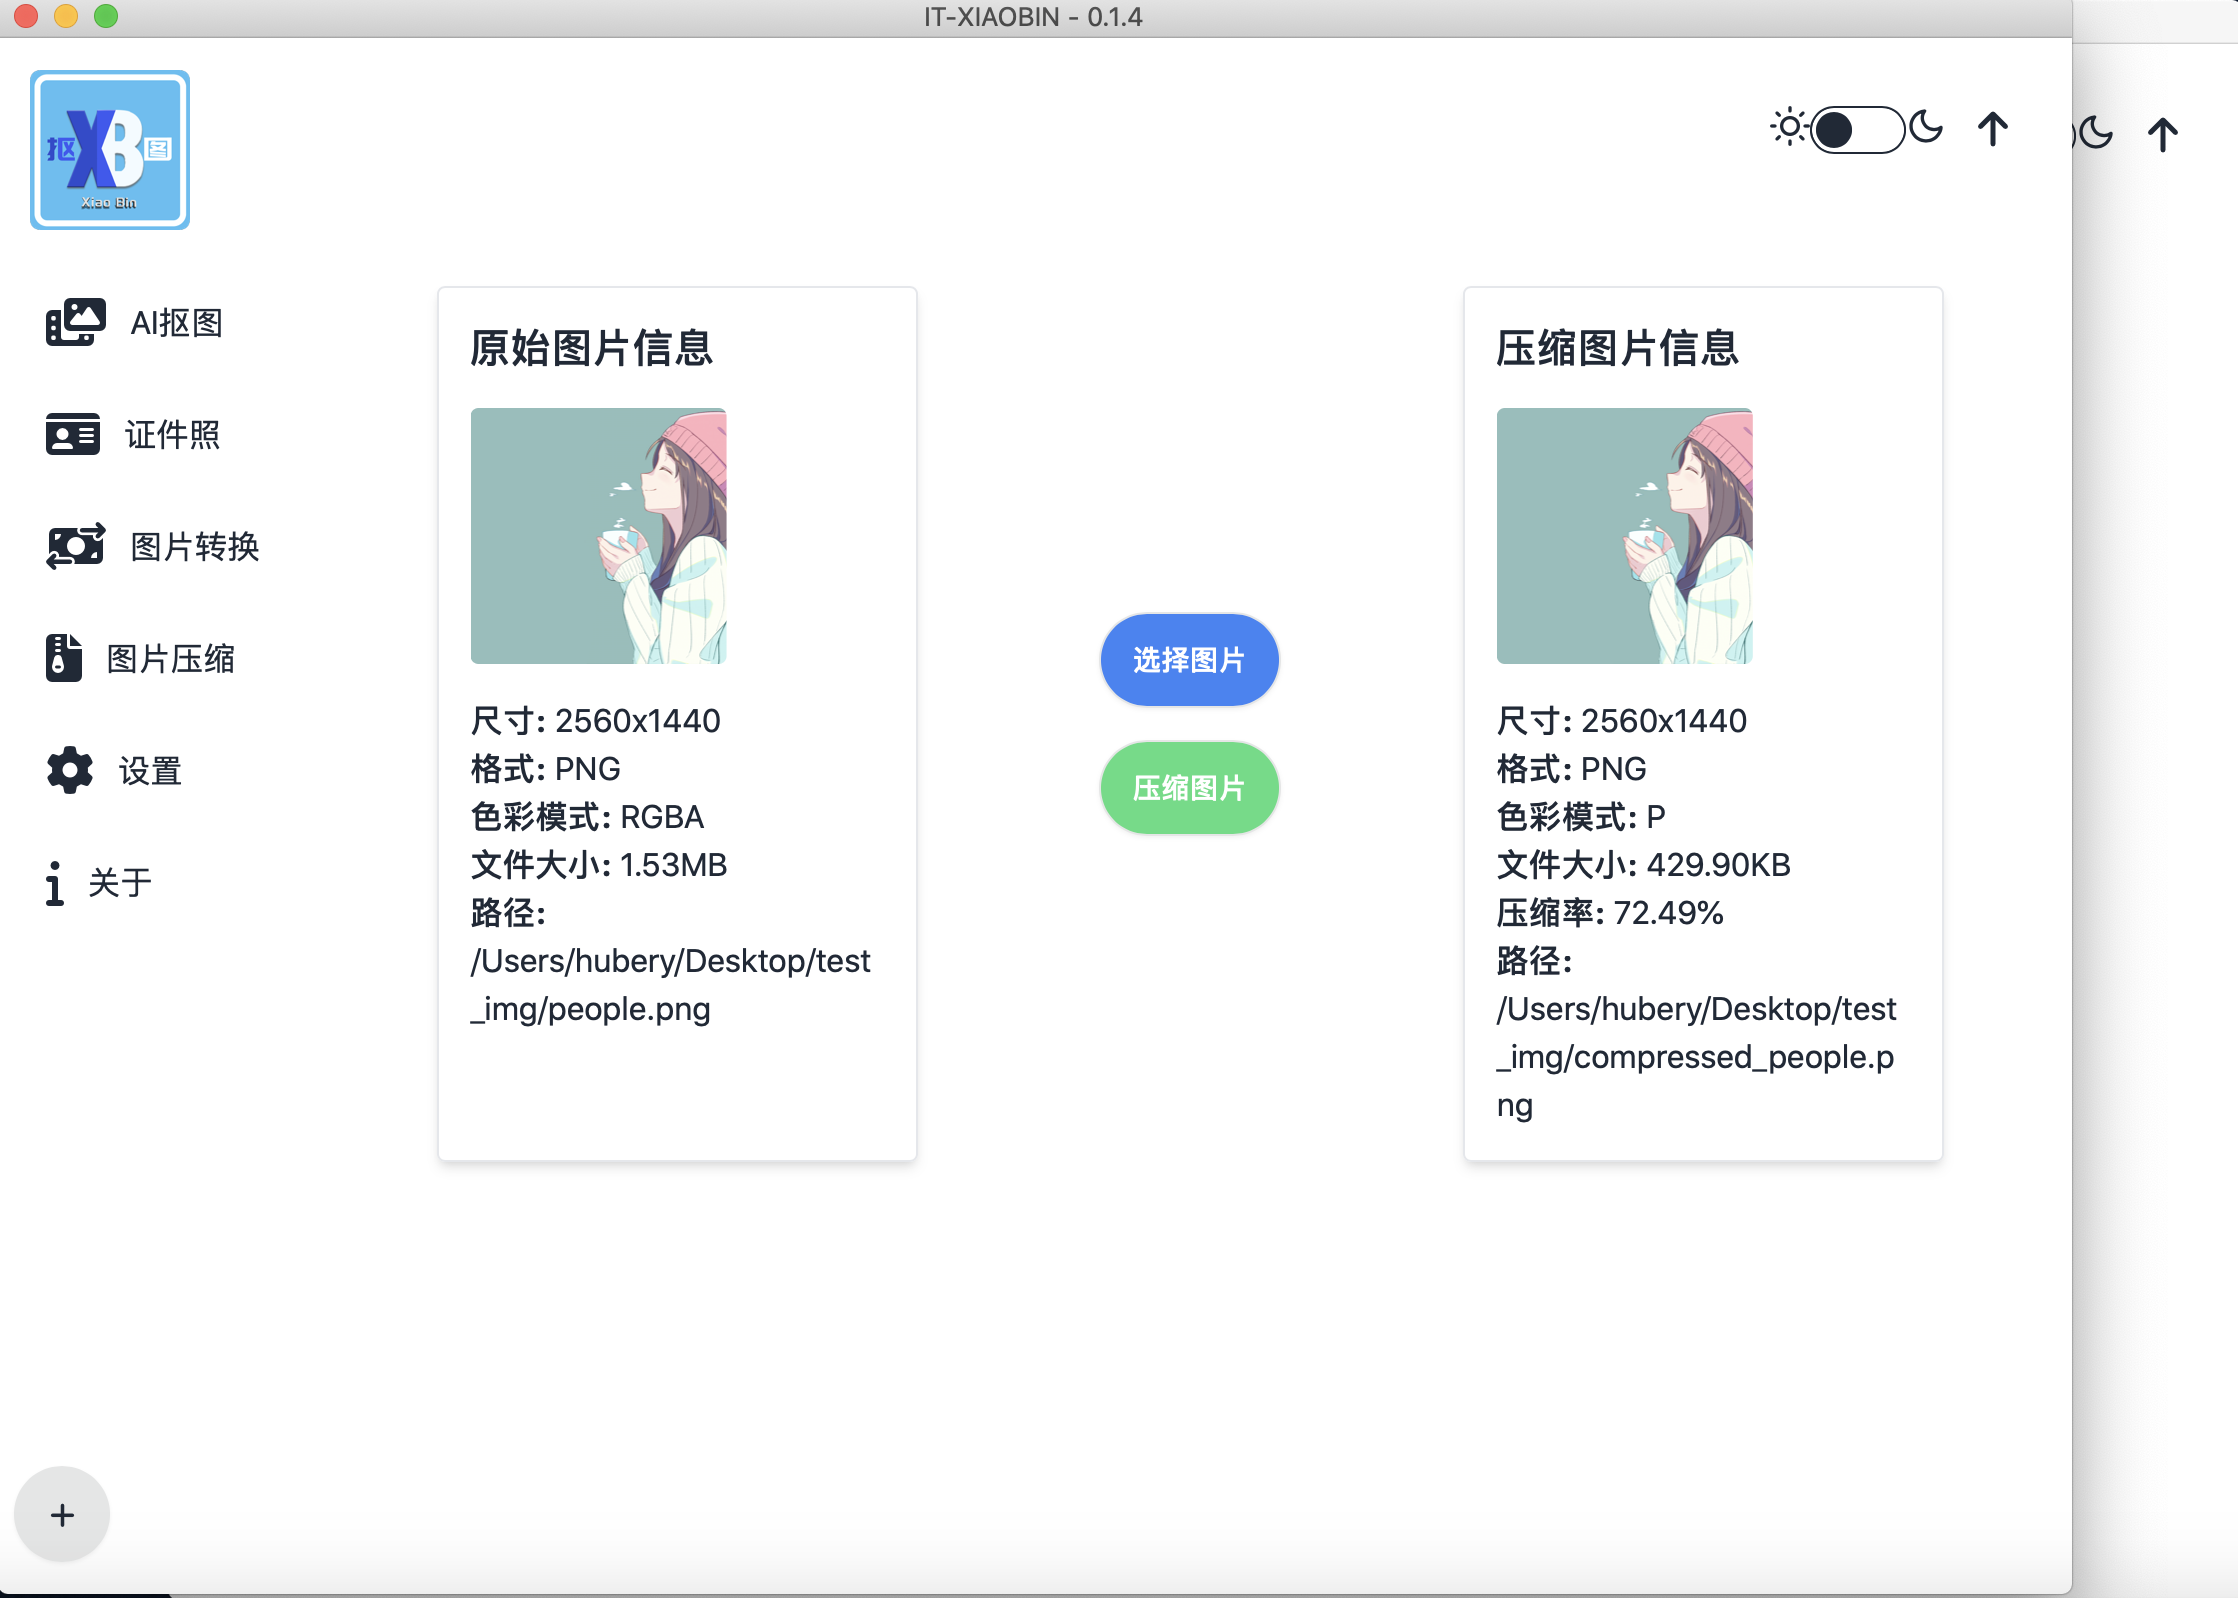Switch to 图片转换 page
This screenshot has width=2238, height=1598.
152,546
